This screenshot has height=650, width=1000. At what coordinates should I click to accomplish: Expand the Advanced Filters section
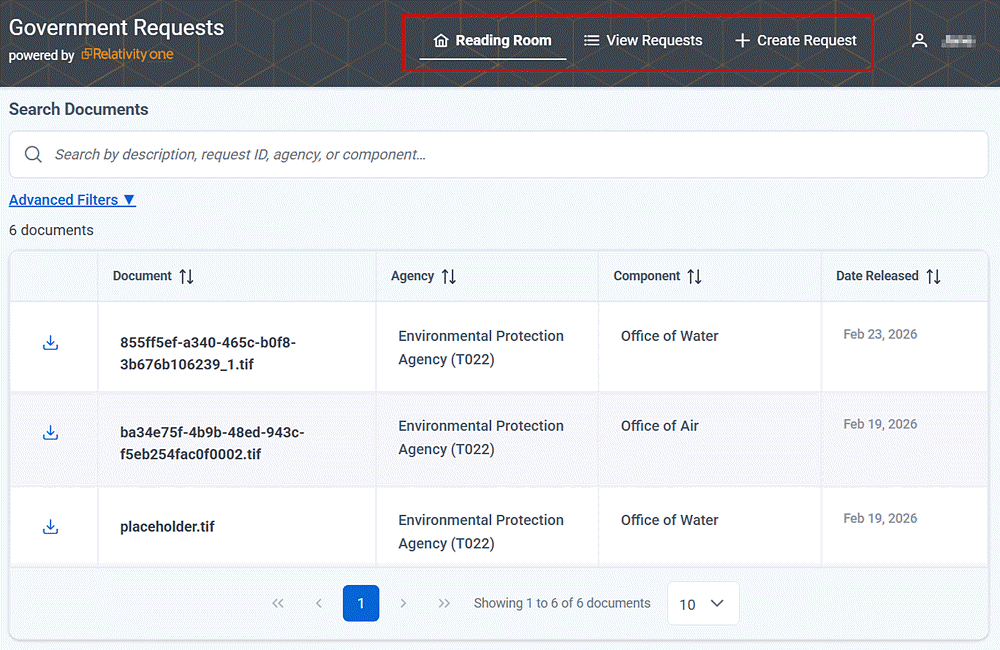click(x=72, y=200)
